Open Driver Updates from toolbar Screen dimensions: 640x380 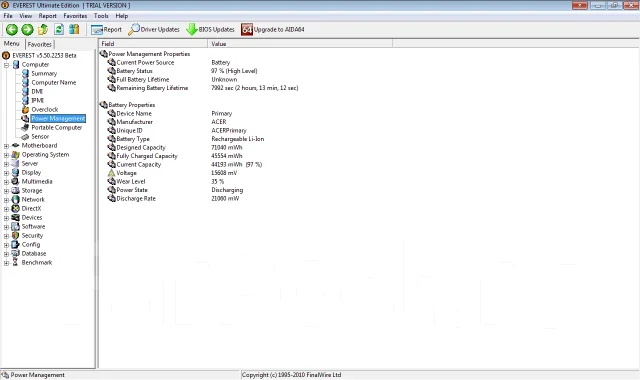point(154,29)
